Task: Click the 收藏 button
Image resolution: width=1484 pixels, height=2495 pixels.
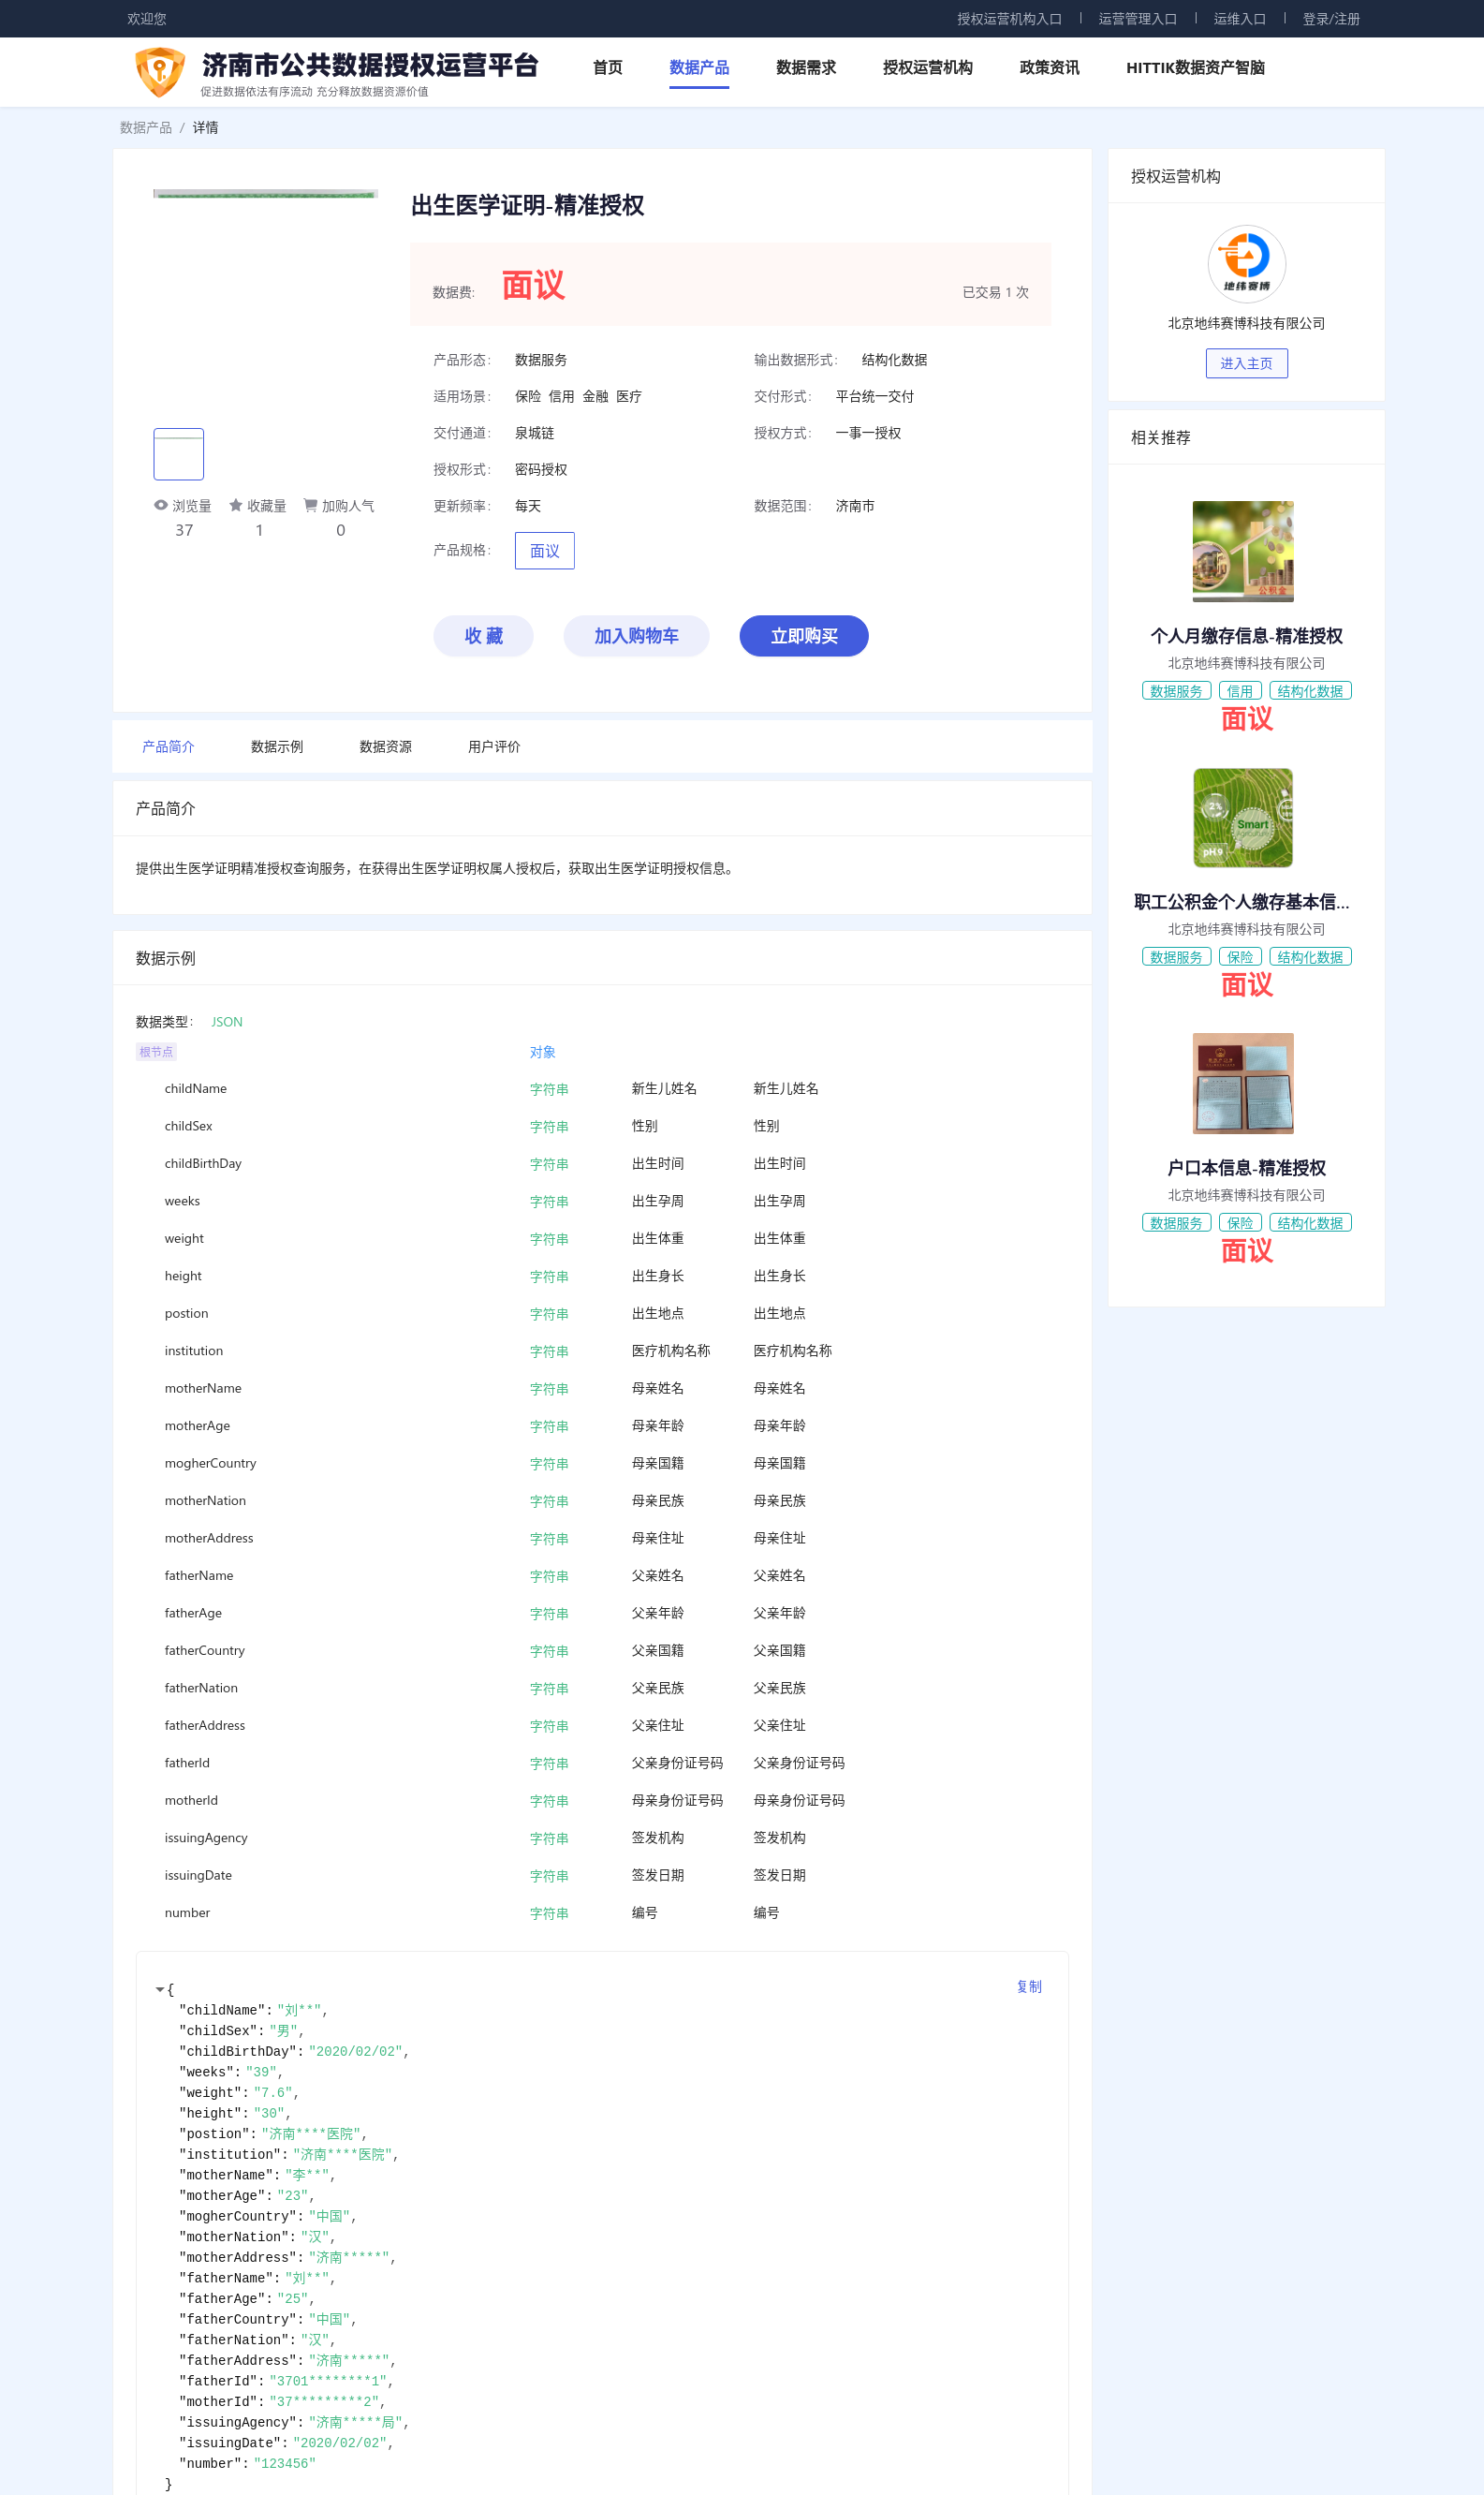Action: [x=483, y=636]
